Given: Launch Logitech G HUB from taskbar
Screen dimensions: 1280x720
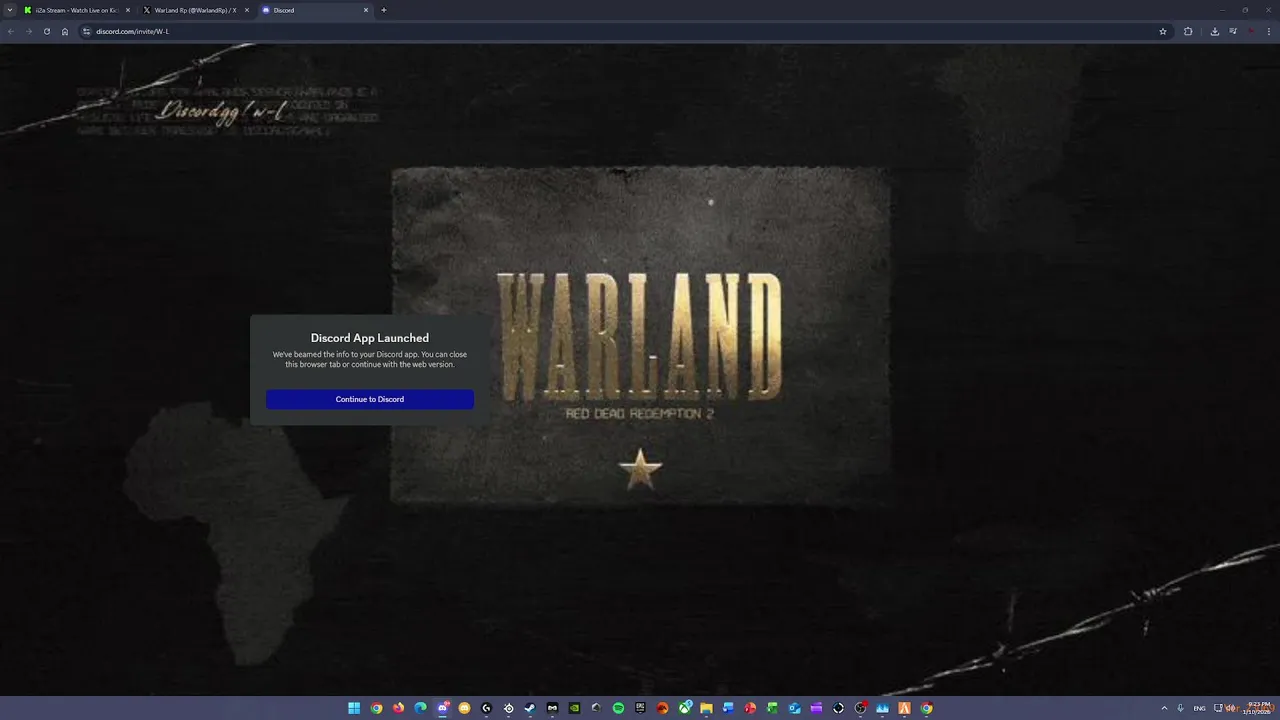Looking at the screenshot, I should point(486,708).
